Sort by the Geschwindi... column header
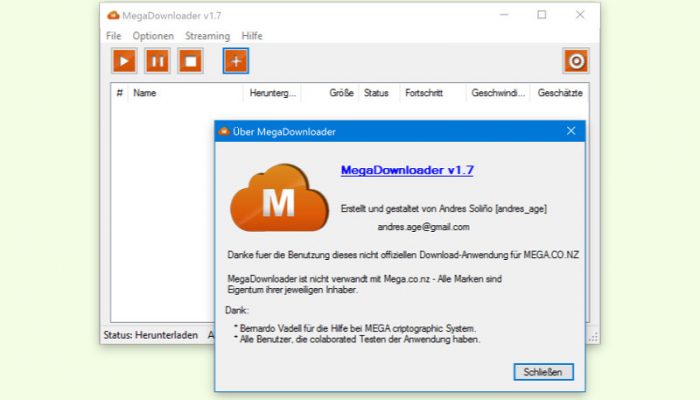Screen dimensions: 700x400 click(x=498, y=93)
